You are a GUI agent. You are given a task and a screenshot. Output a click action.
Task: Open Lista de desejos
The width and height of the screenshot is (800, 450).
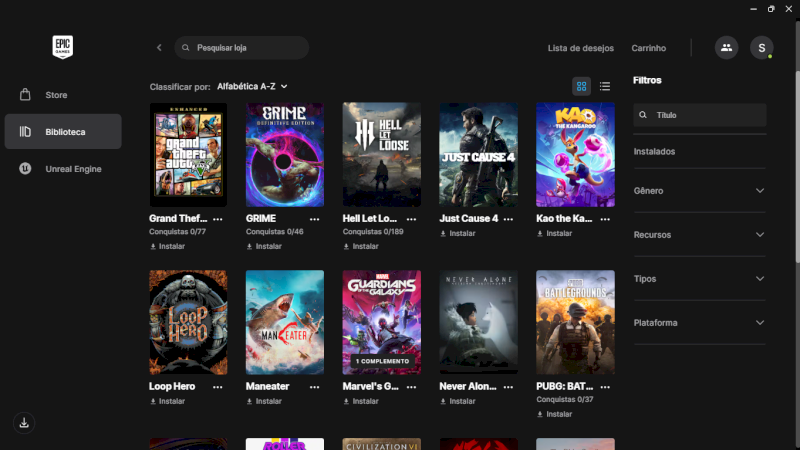[x=581, y=48]
